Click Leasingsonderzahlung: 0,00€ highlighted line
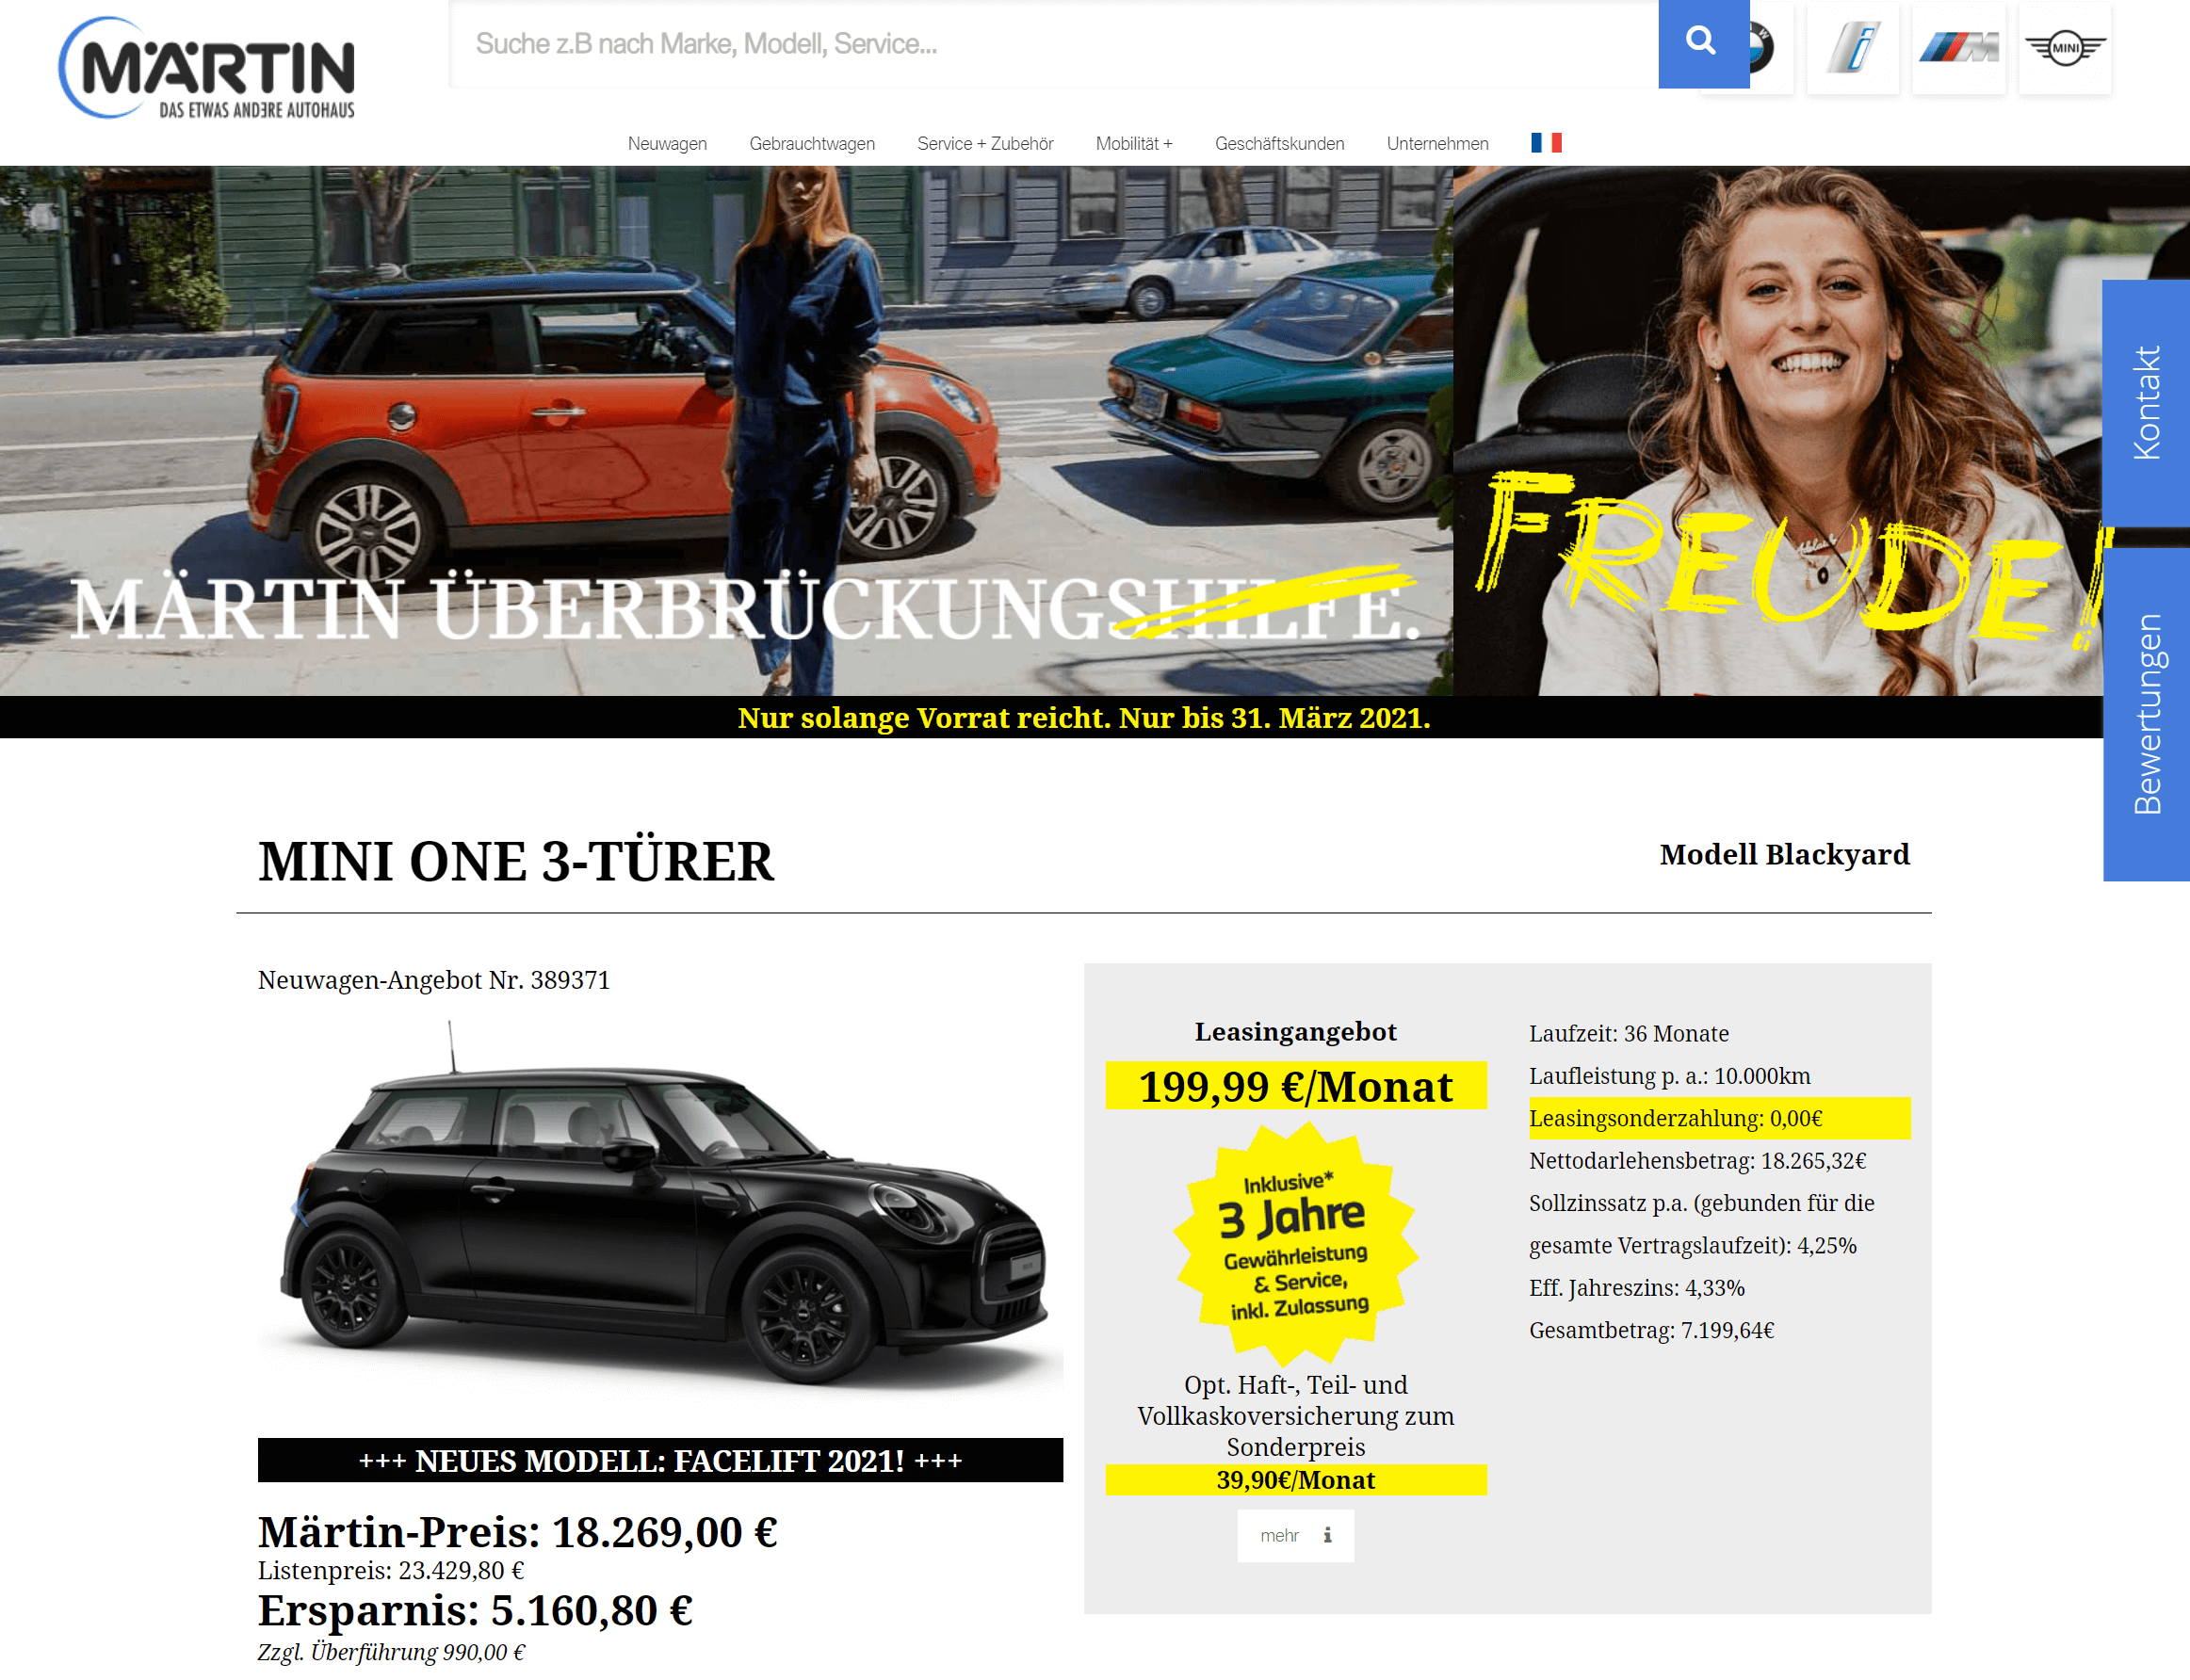 (1719, 1118)
